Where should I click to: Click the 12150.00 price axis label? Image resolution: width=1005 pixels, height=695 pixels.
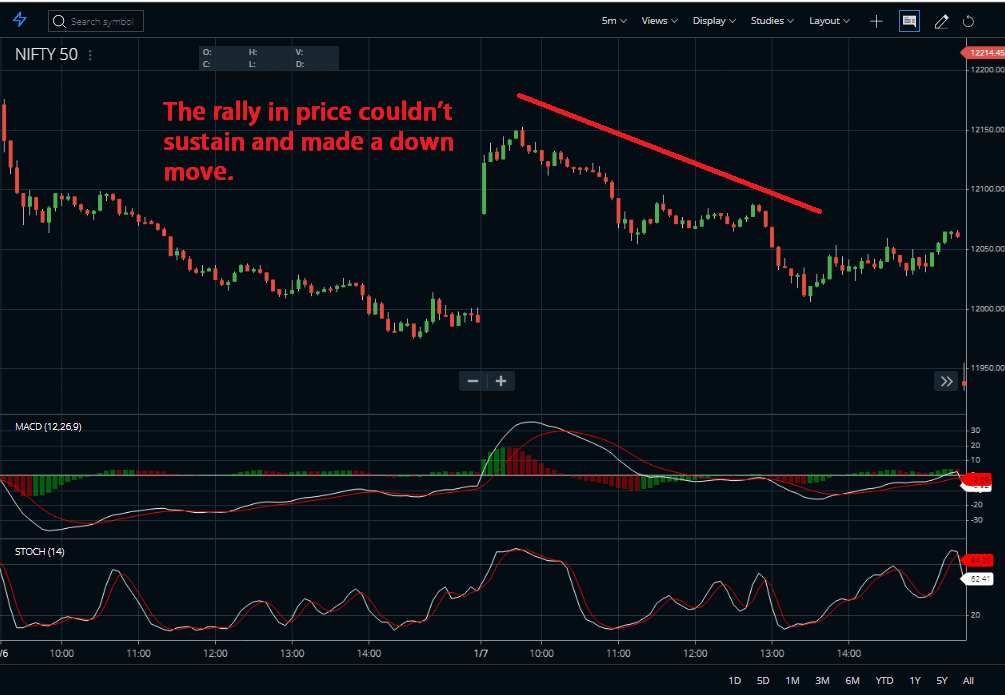point(987,130)
